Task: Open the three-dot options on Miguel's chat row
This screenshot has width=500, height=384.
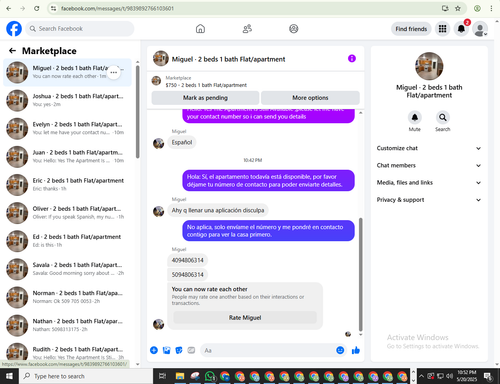Action: (114, 72)
